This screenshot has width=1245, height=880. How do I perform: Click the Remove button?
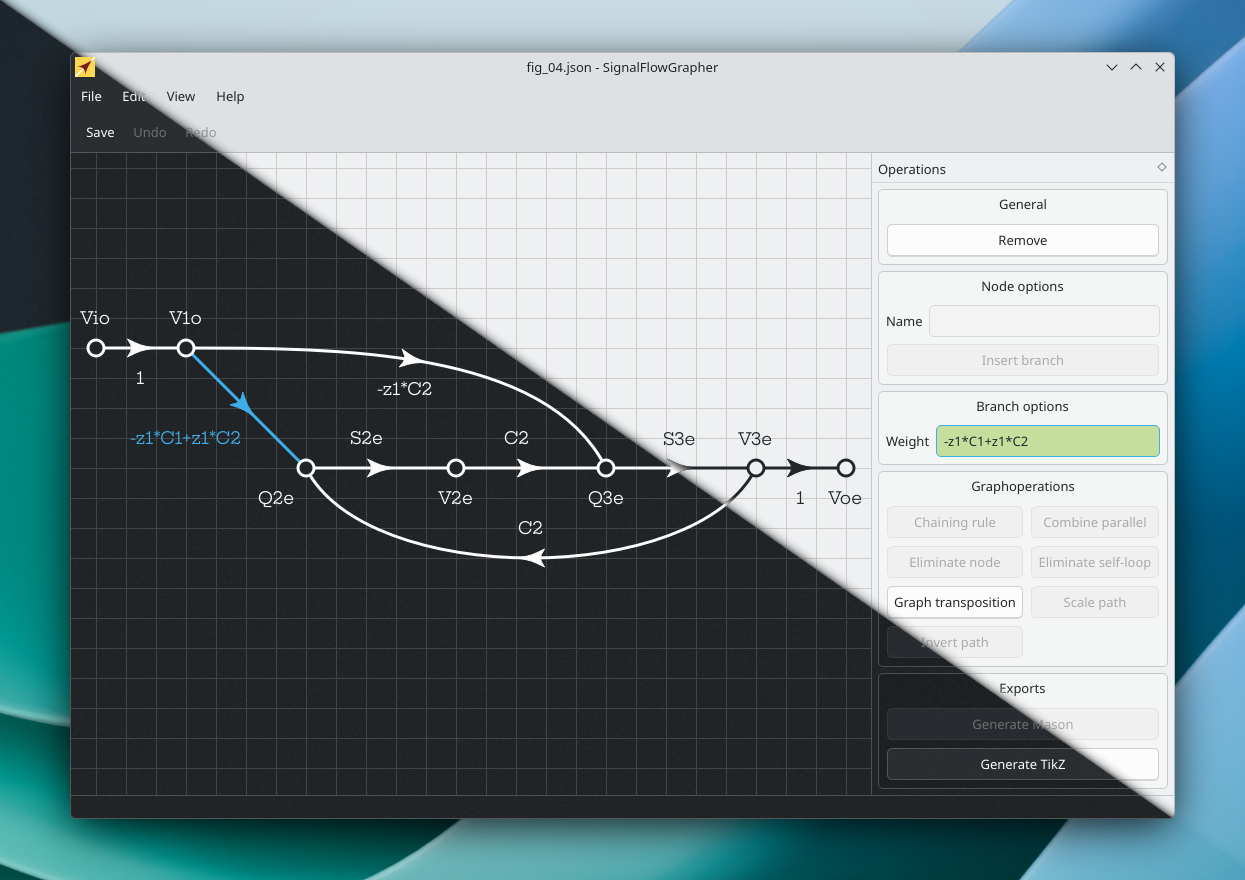pos(1022,240)
